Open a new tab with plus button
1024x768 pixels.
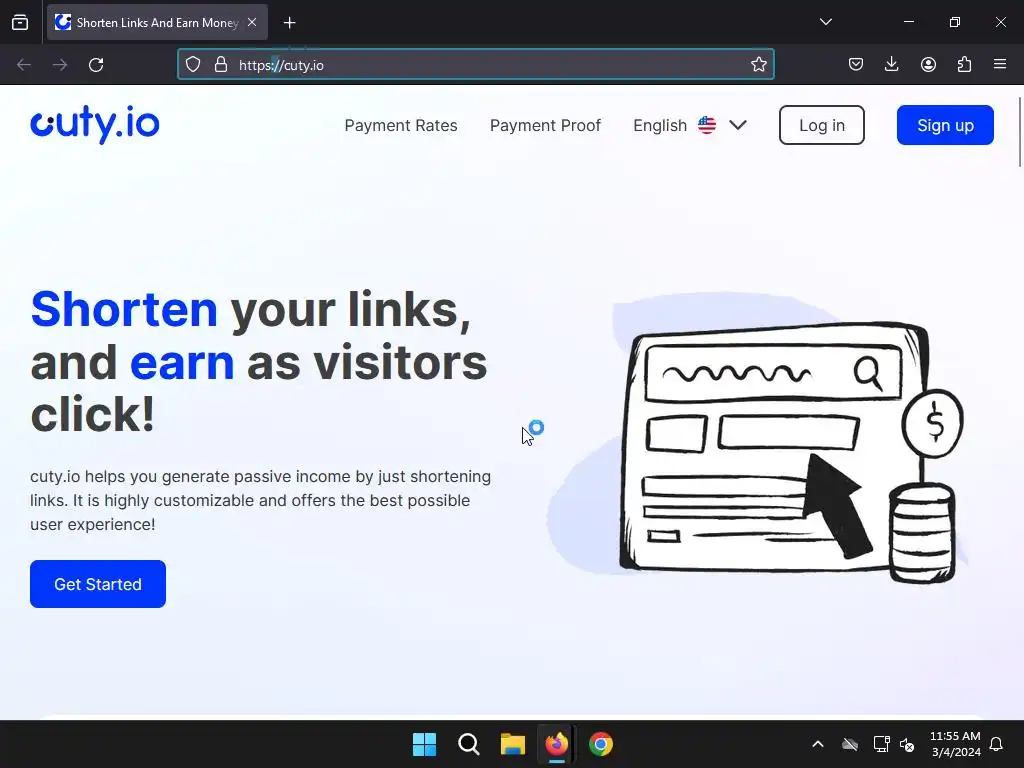pyautogui.click(x=289, y=23)
